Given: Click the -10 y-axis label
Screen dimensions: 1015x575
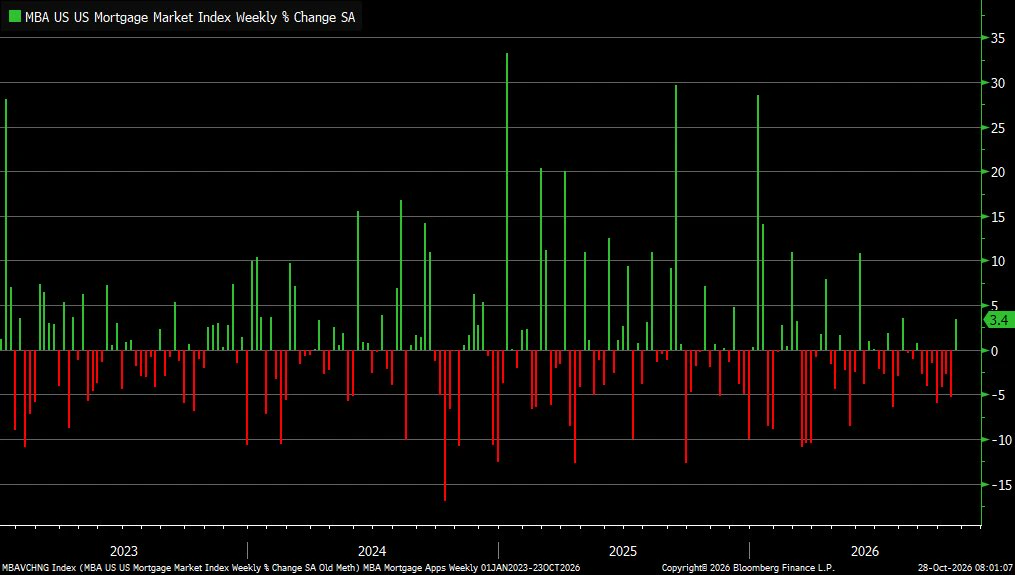Looking at the screenshot, I should [x=1001, y=440].
